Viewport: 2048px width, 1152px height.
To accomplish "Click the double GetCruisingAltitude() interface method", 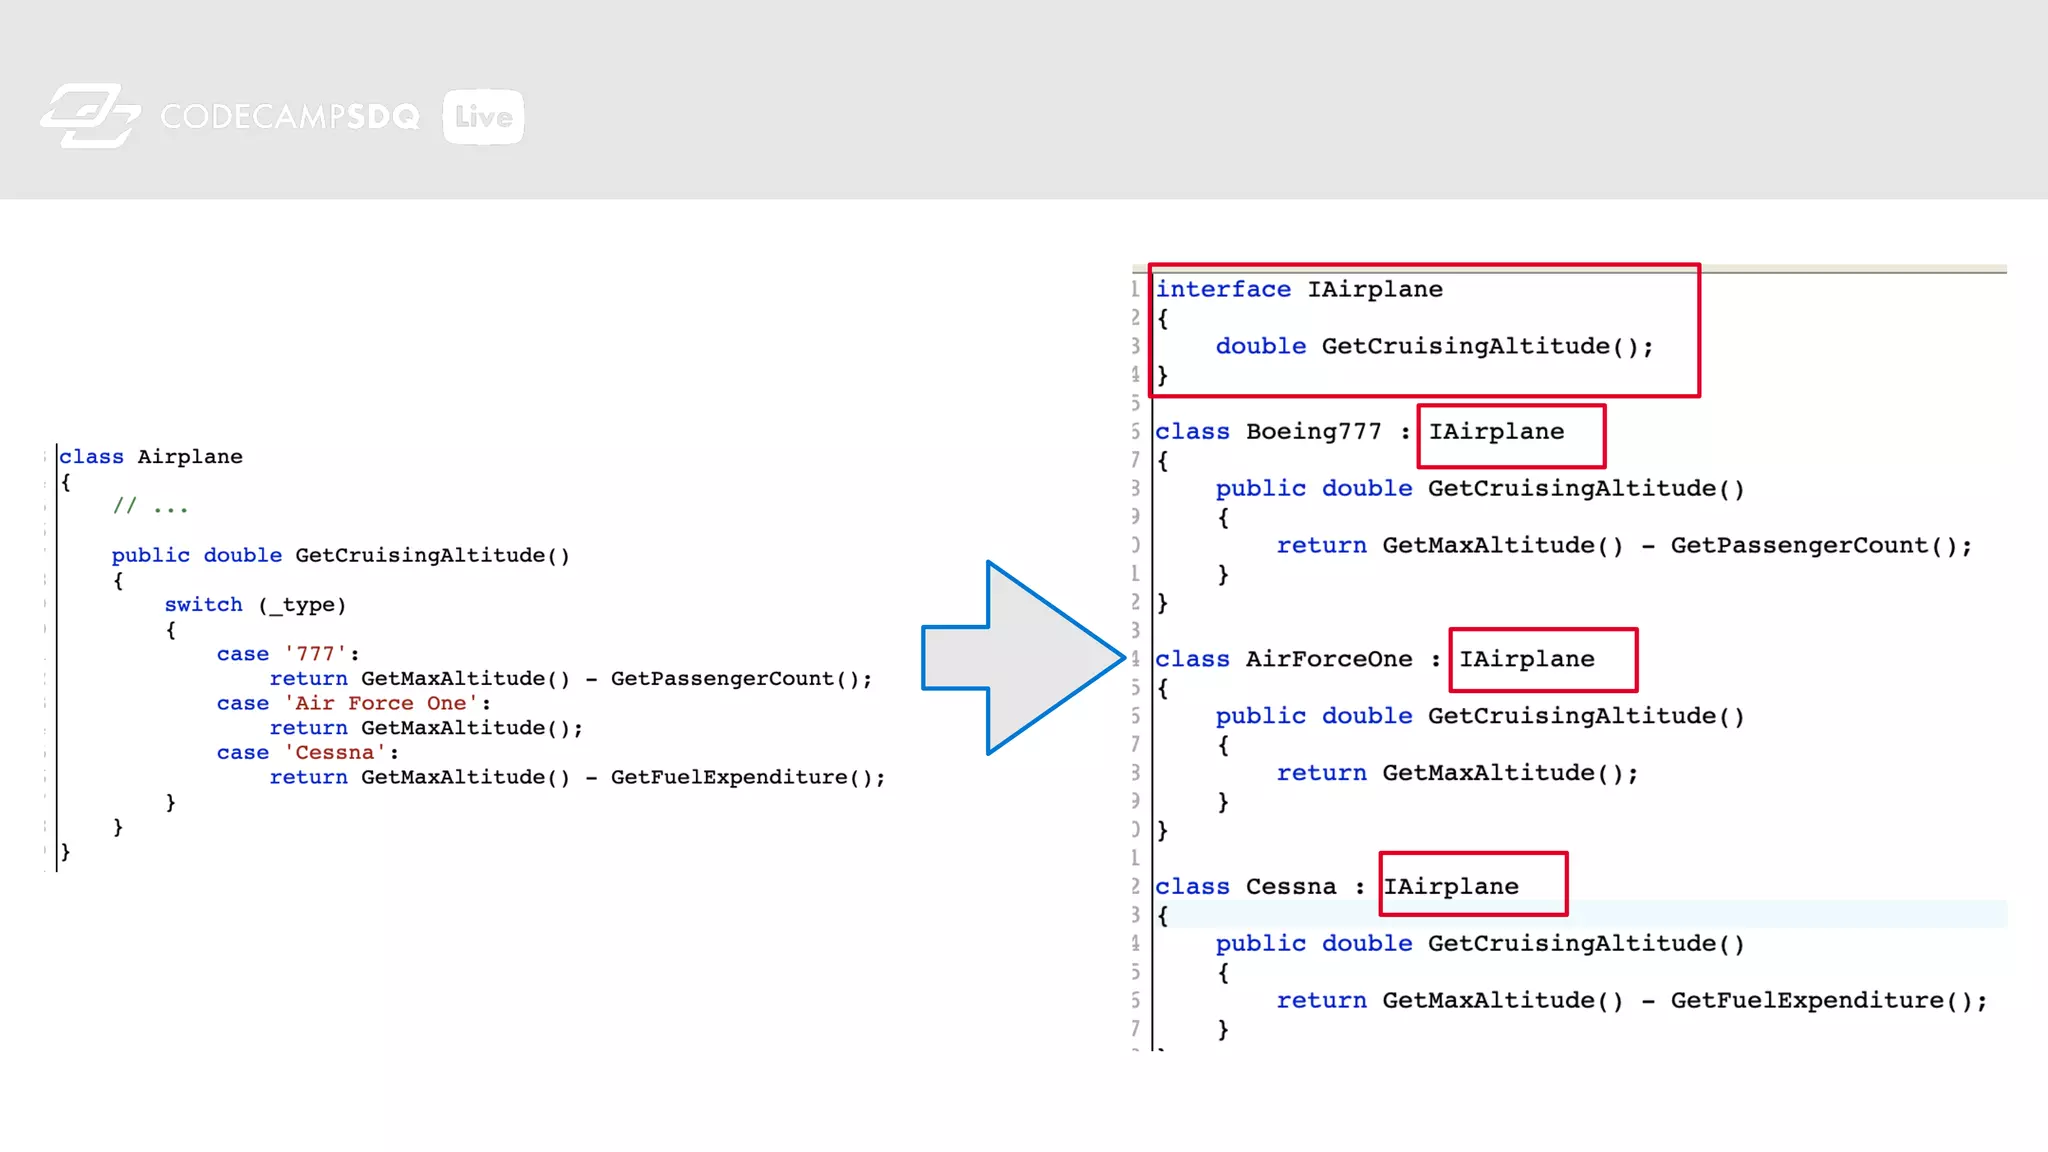I will click(x=1434, y=347).
